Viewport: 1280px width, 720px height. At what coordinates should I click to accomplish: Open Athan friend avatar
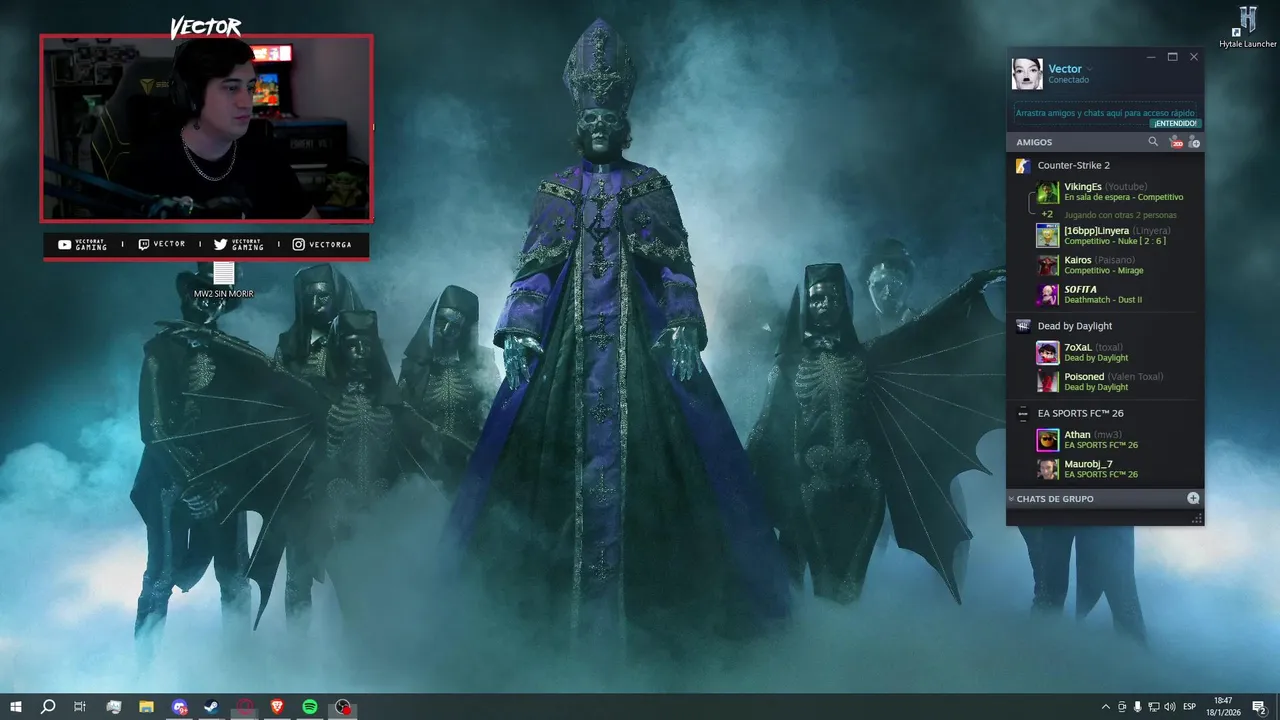[x=1047, y=440]
